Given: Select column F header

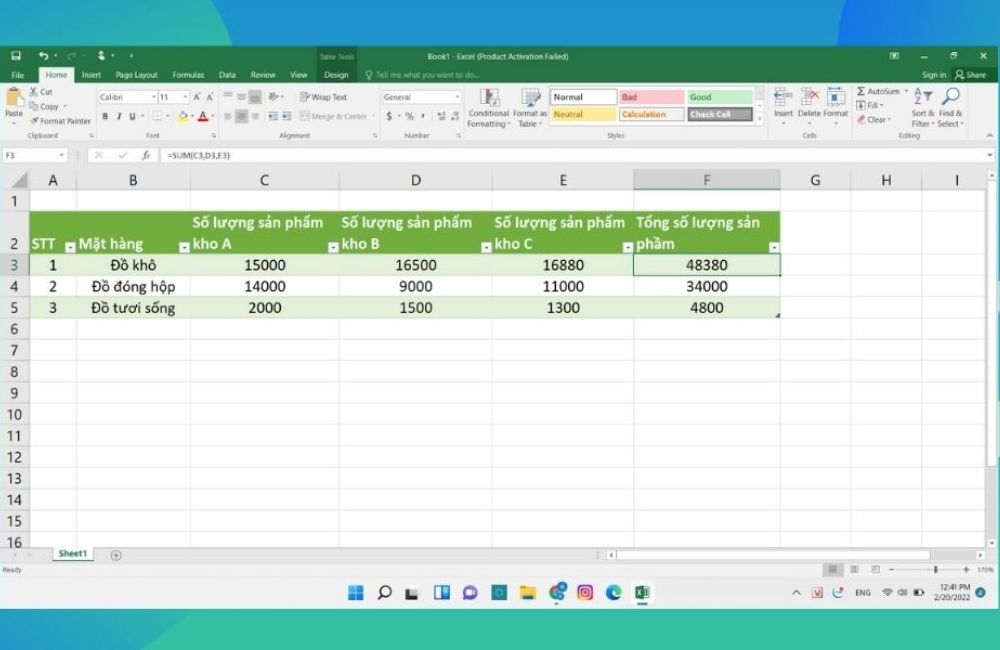Looking at the screenshot, I should [x=707, y=180].
